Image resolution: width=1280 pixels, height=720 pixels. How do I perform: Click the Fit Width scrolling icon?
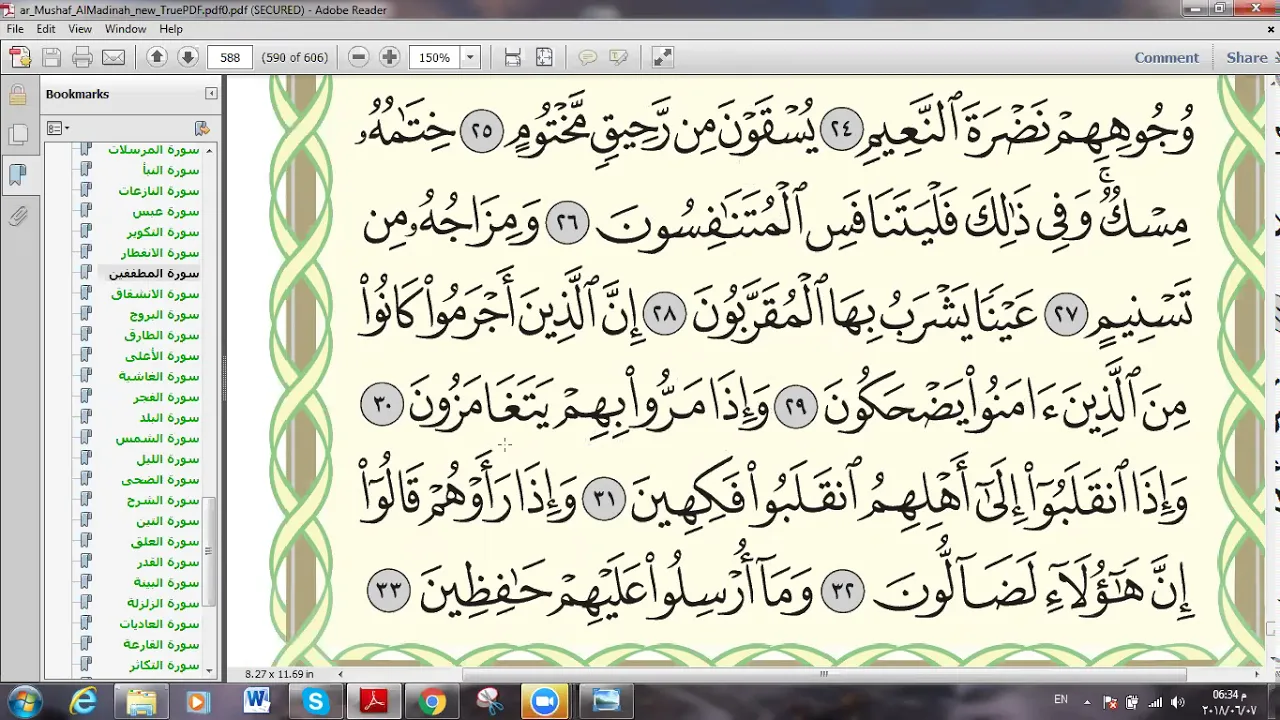click(513, 58)
